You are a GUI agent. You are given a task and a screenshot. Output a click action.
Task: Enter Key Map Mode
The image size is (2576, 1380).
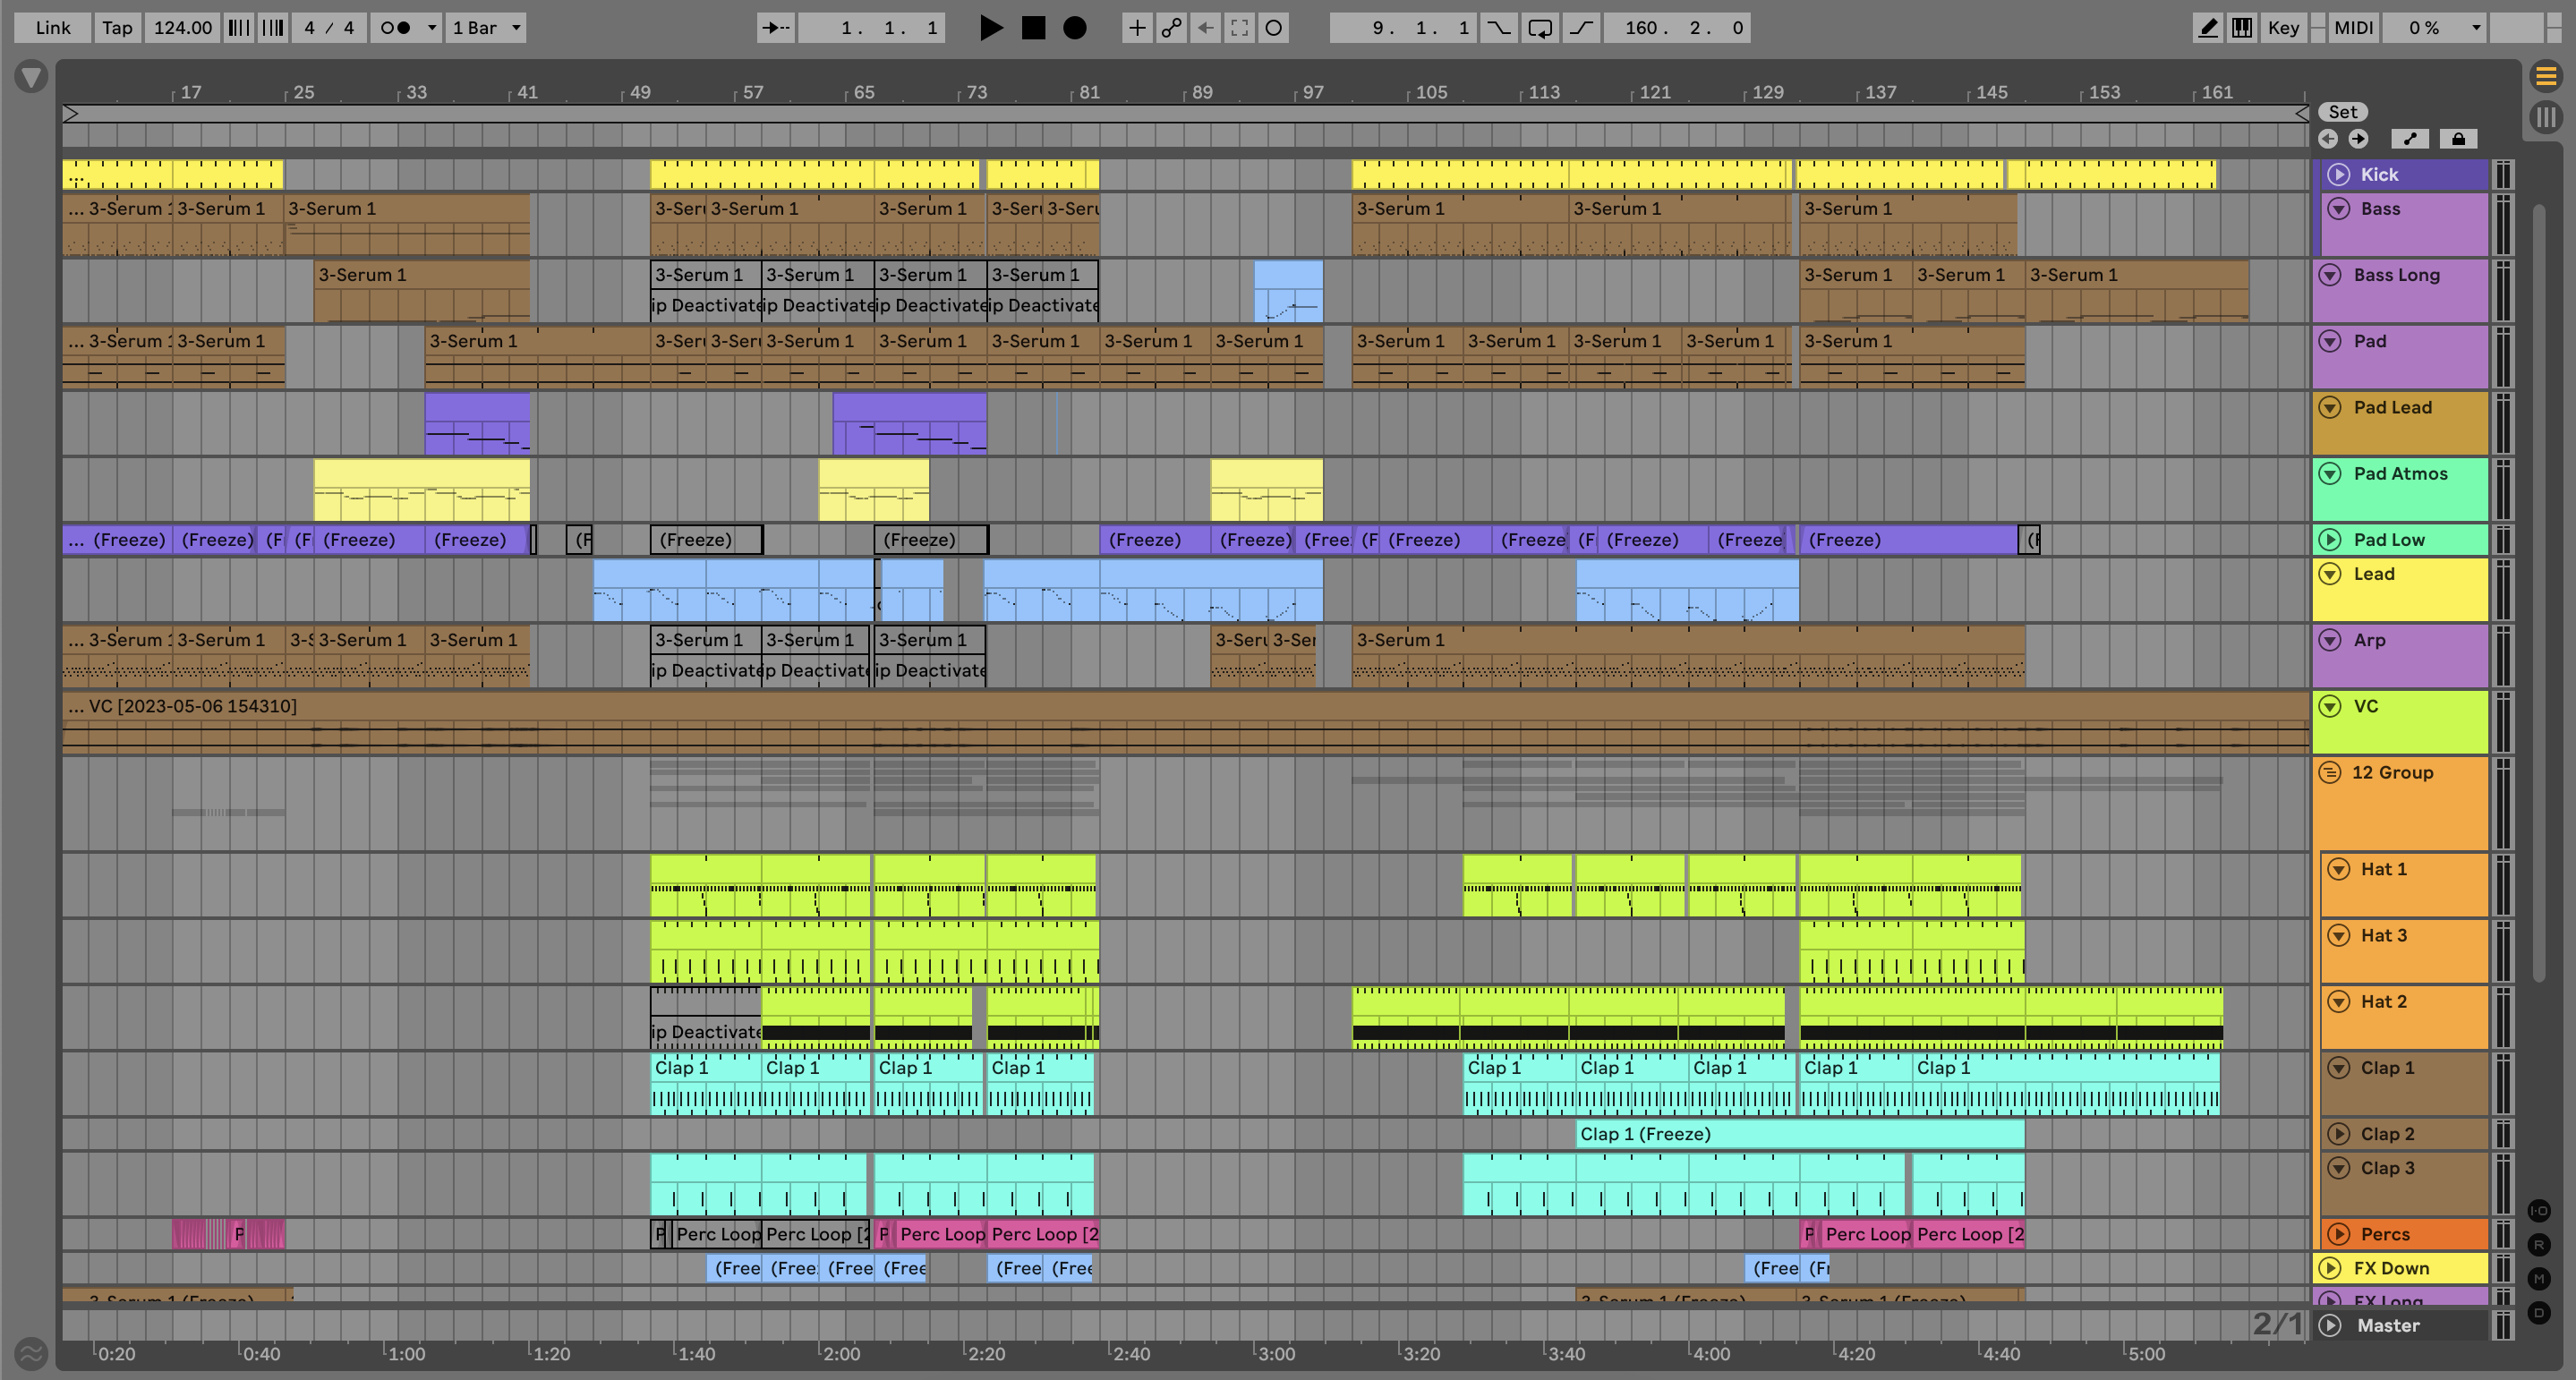[2283, 28]
